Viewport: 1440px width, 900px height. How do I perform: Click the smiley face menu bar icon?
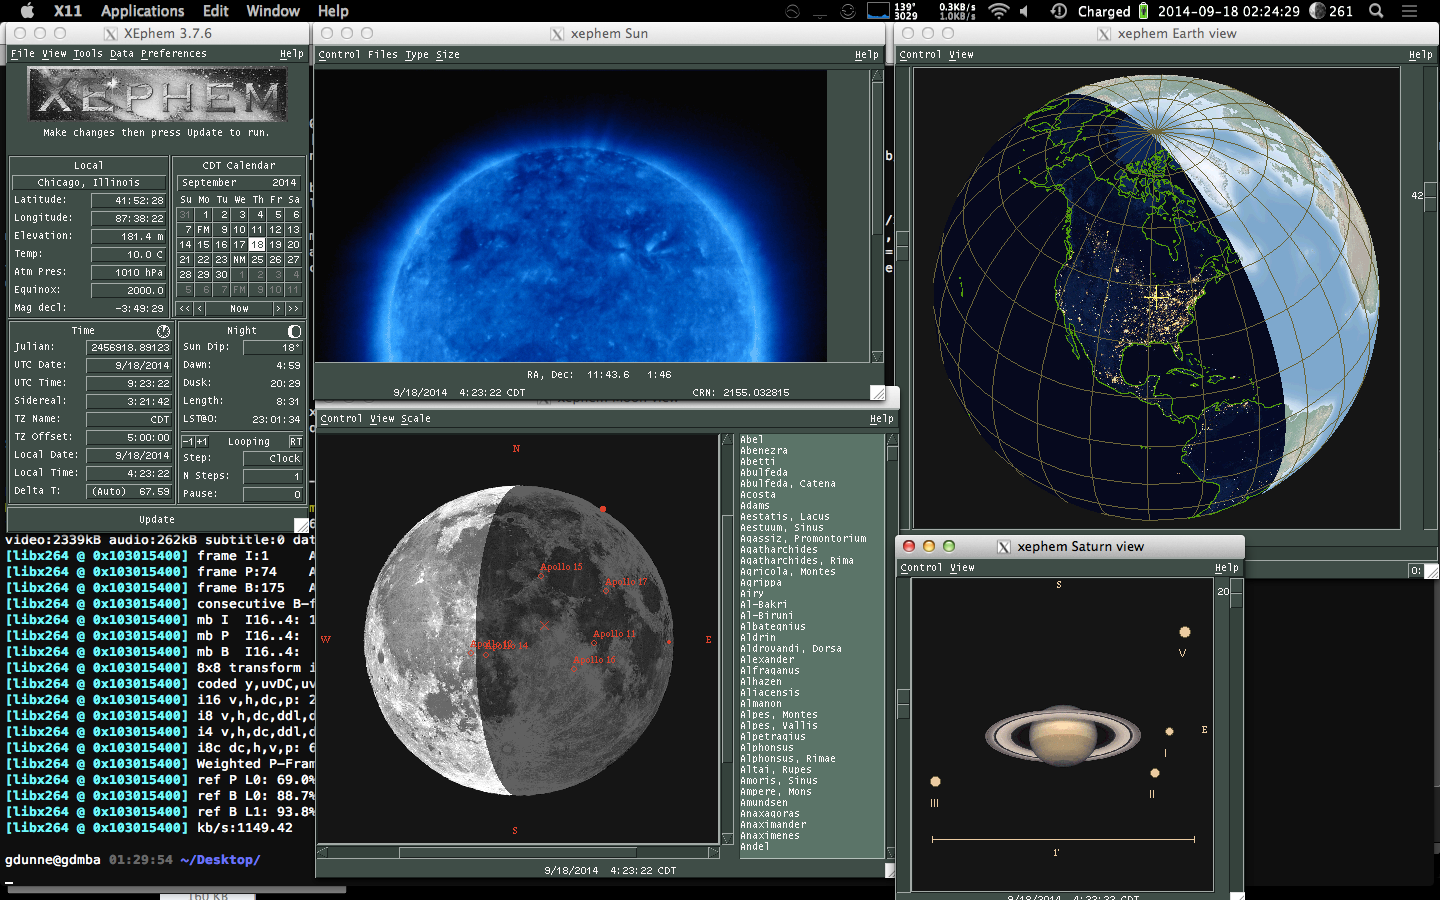point(848,11)
